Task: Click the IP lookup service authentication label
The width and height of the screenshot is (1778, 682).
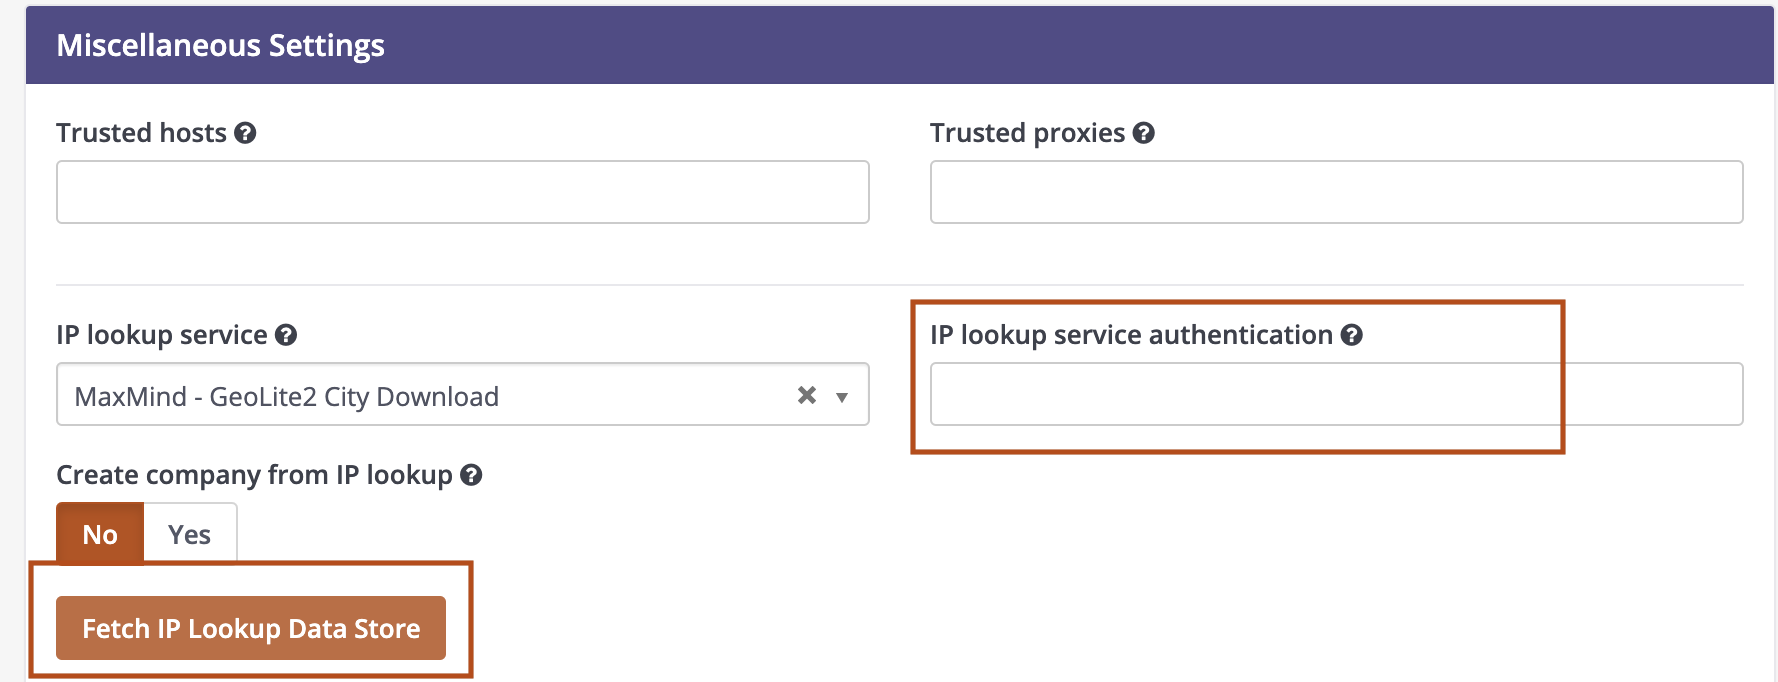Action: tap(1130, 335)
